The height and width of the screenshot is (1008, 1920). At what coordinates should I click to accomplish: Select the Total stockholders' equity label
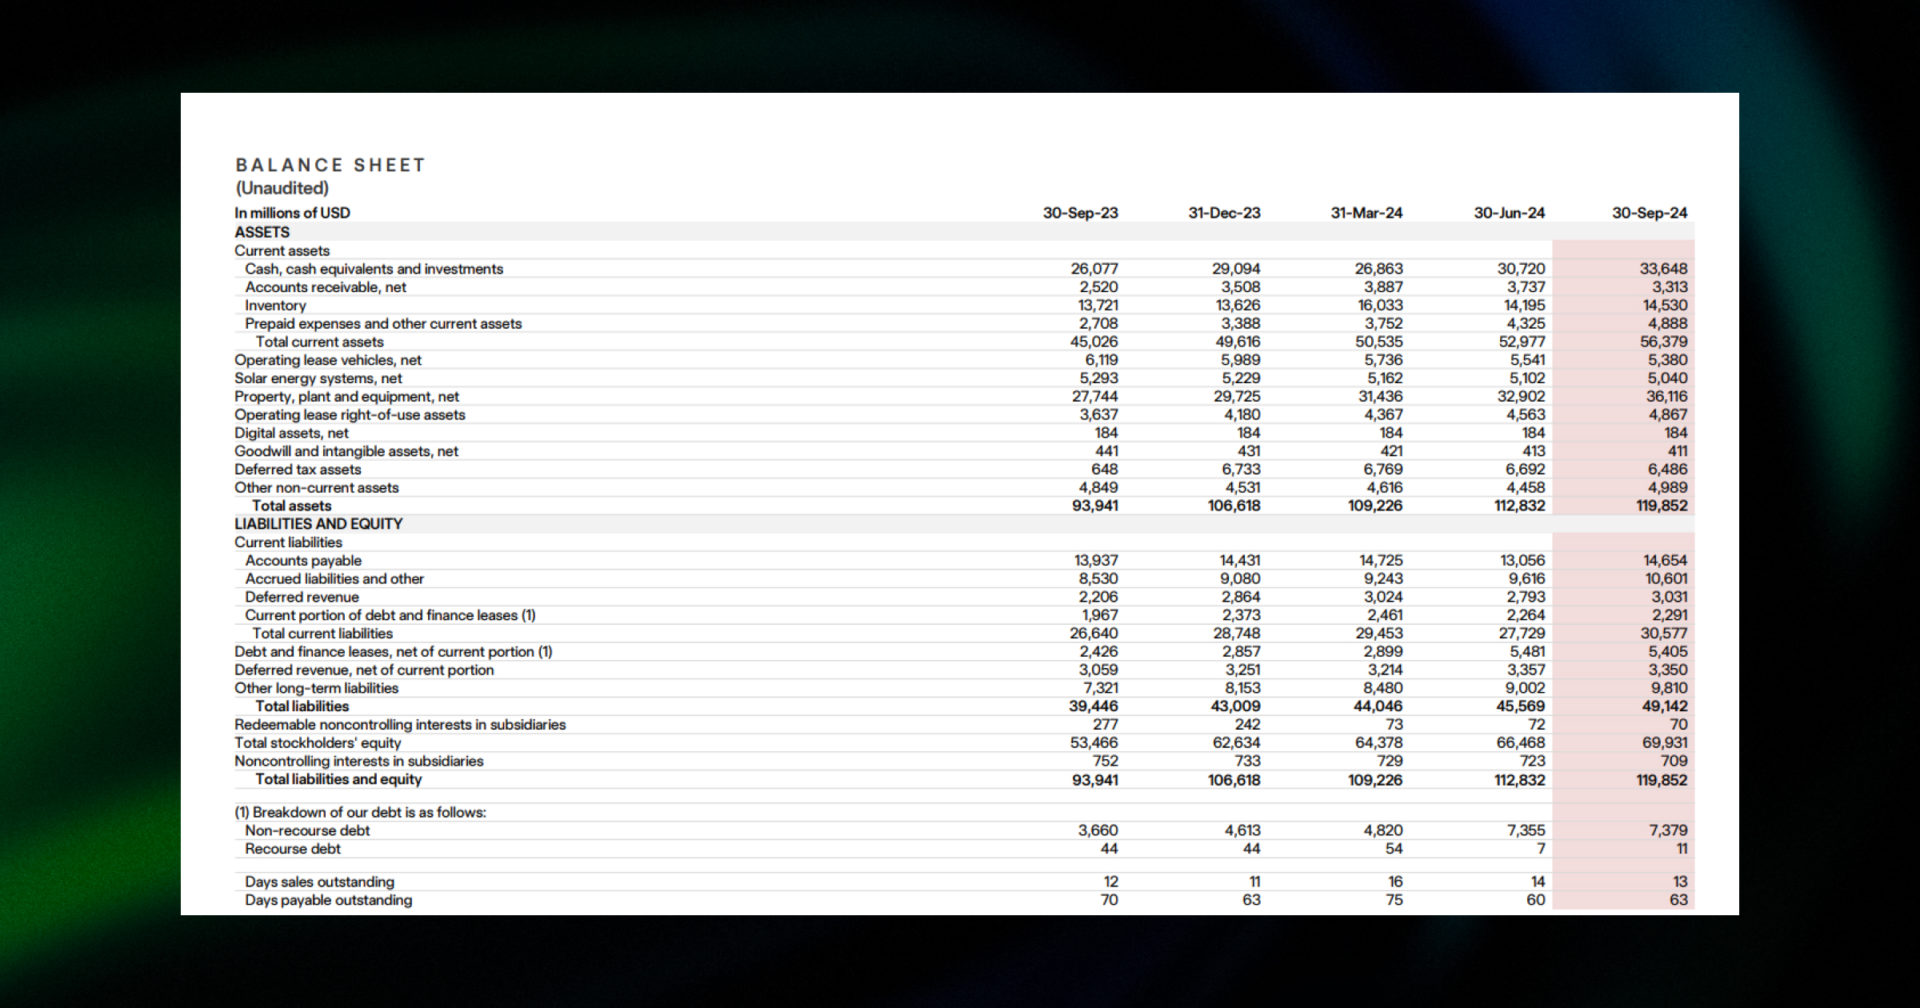tap(317, 743)
